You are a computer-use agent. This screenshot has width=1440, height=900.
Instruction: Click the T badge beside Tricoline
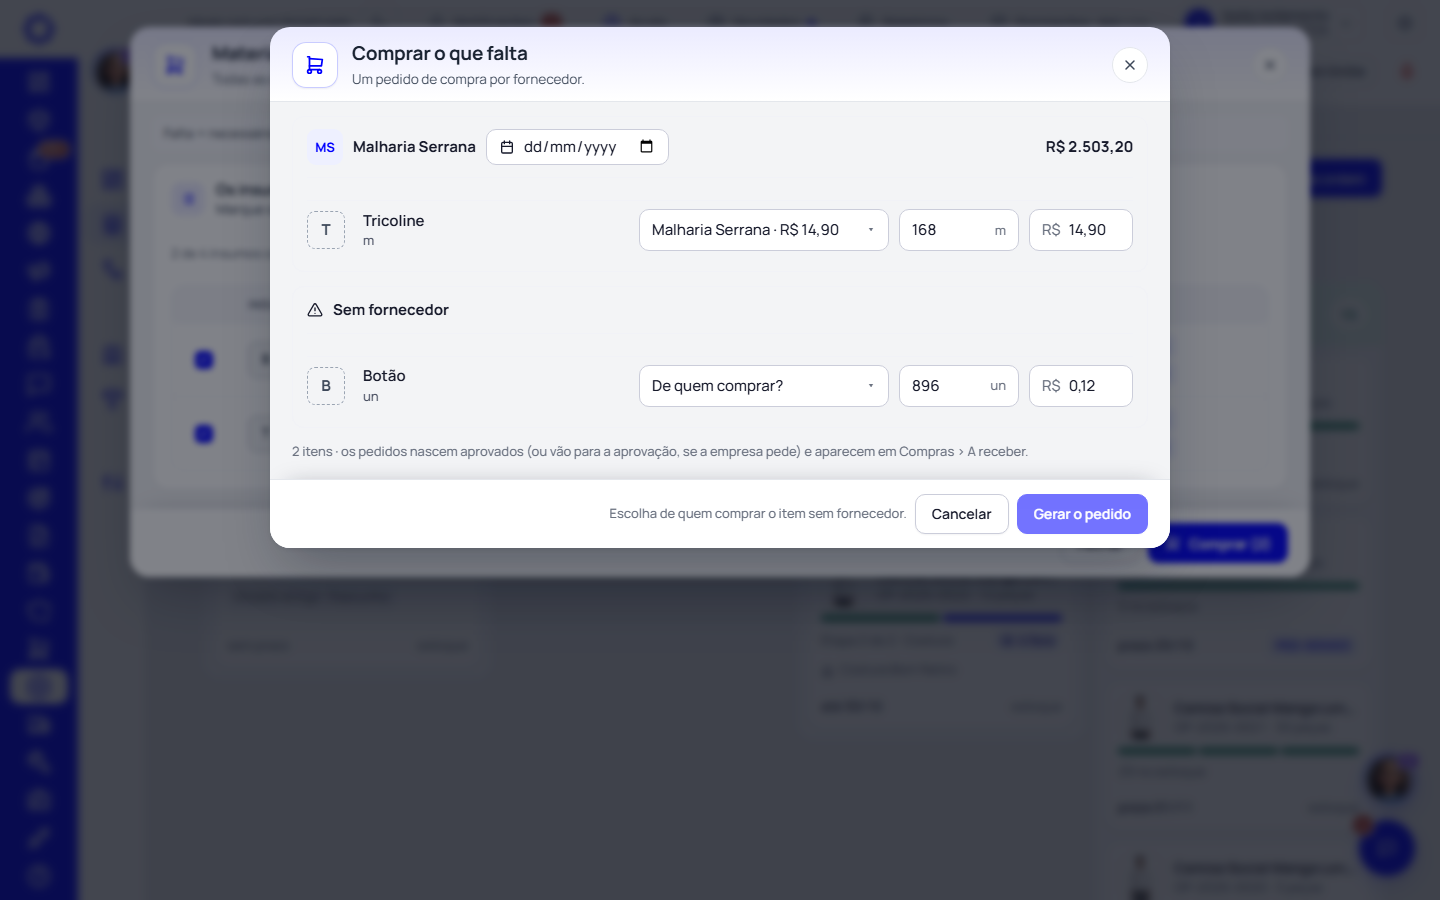pos(326,230)
